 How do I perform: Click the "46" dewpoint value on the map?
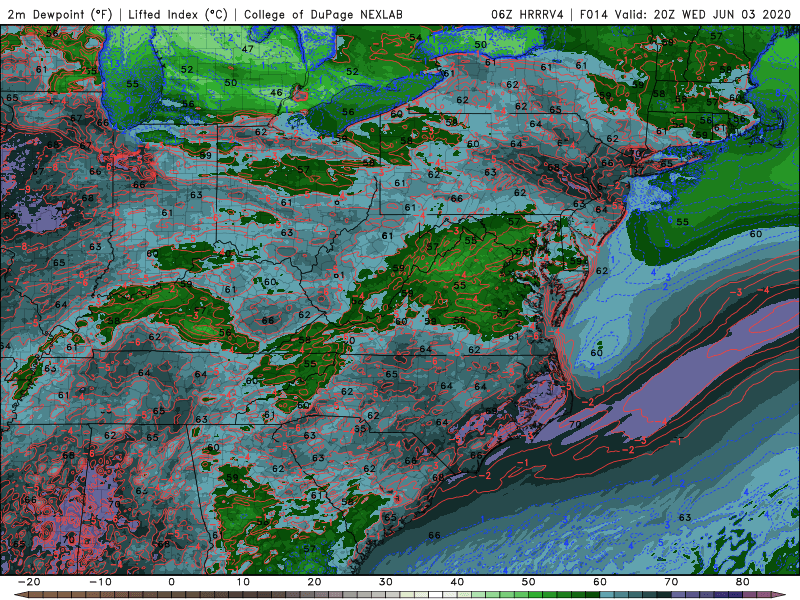tap(276, 92)
